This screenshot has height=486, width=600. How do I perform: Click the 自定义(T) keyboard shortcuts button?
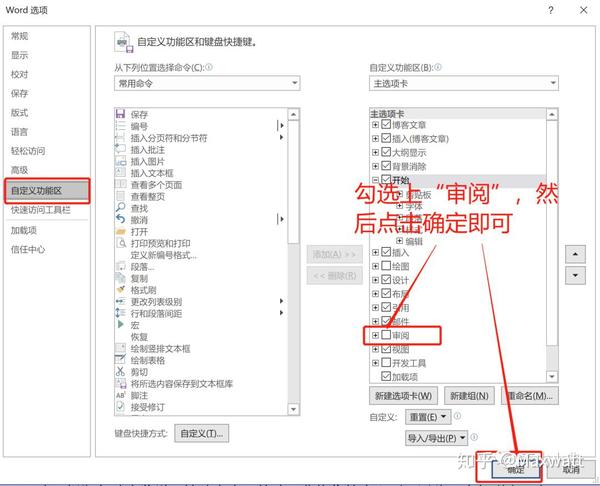tap(202, 433)
